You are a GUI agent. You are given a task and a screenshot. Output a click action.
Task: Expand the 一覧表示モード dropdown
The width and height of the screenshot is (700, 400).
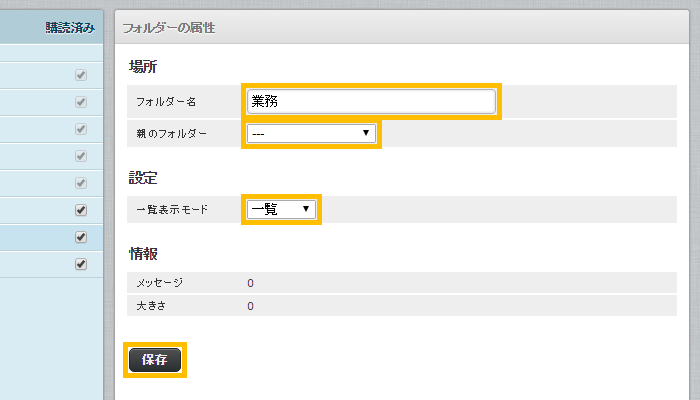[x=281, y=209]
